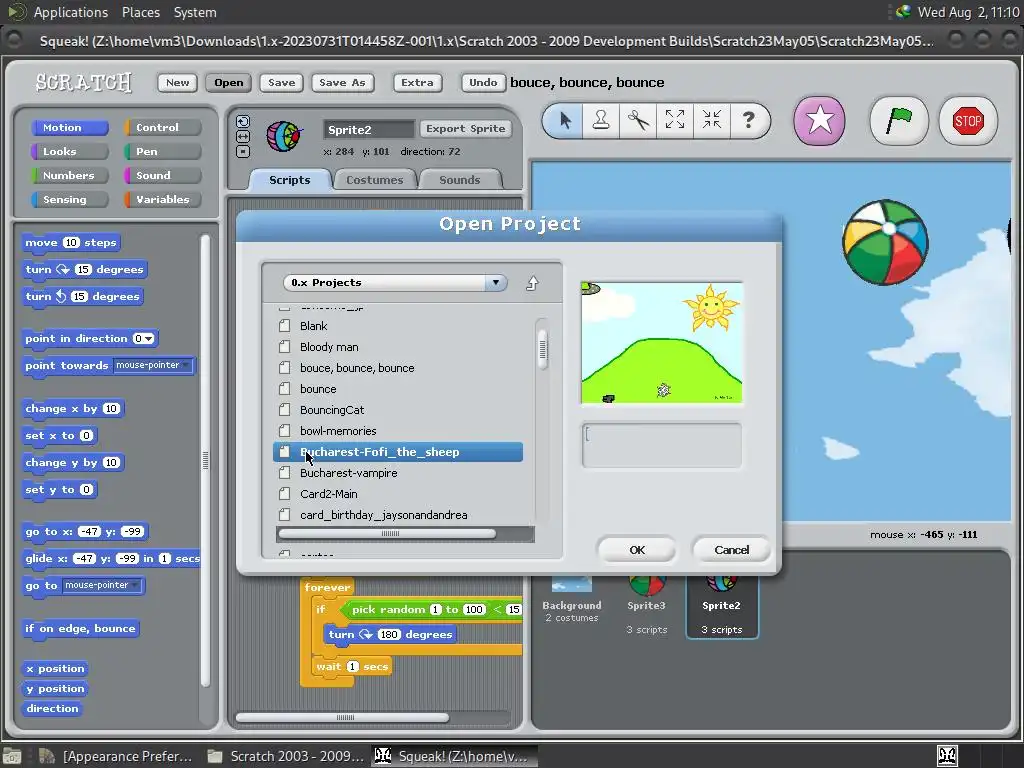Click the Open button in toolbar
Image resolution: width=1024 pixels, height=768 pixels.
229,82
